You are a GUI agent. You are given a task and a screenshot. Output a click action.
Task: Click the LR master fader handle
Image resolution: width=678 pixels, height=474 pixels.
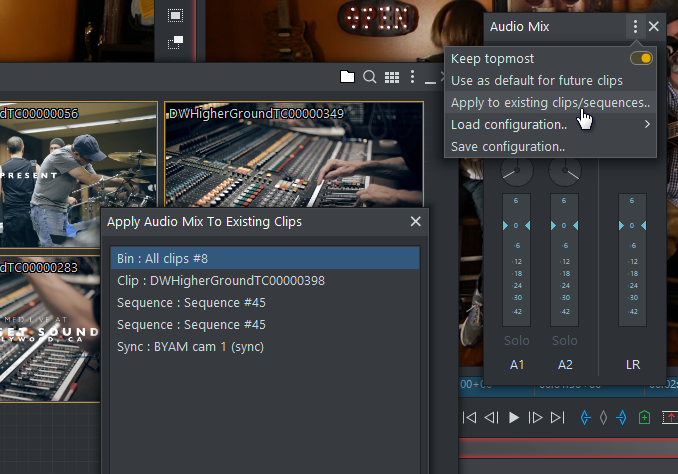(x=632, y=225)
